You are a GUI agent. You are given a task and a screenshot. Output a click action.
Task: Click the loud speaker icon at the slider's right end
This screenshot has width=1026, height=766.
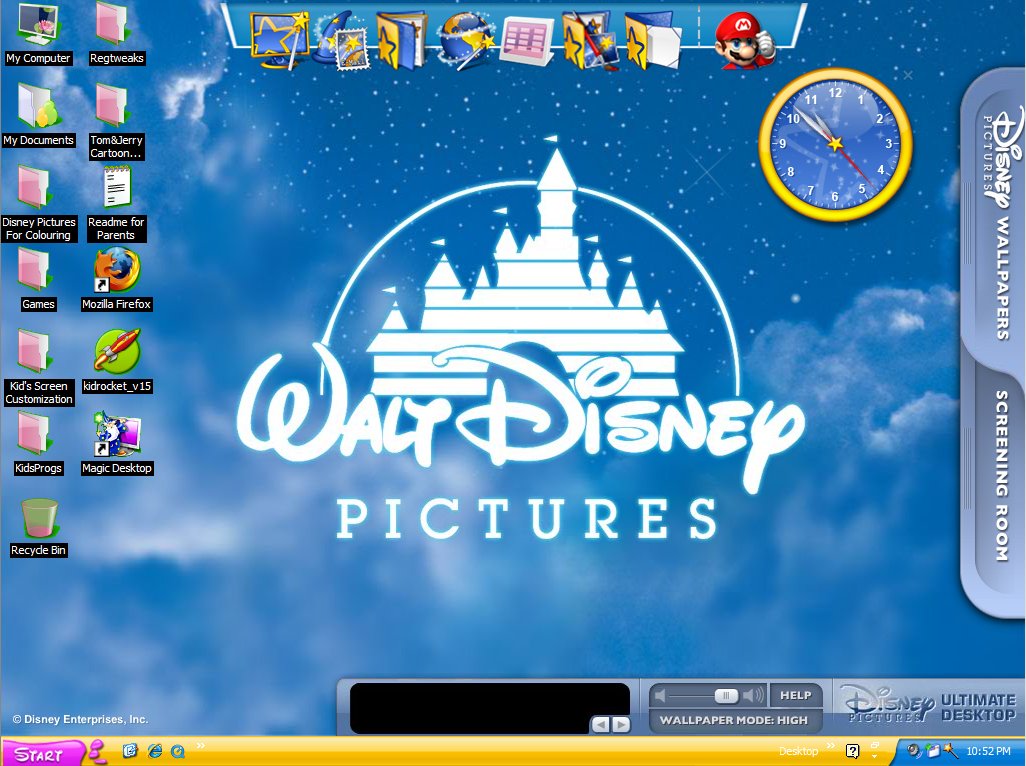(754, 695)
